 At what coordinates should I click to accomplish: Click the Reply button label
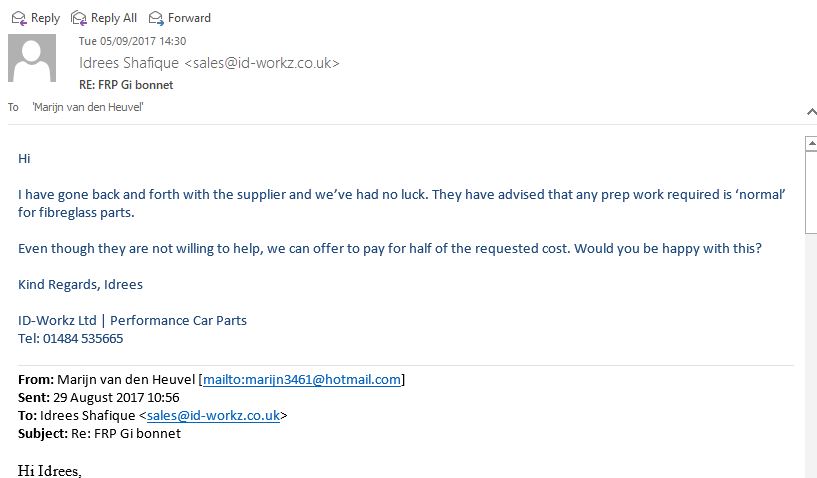(x=45, y=18)
